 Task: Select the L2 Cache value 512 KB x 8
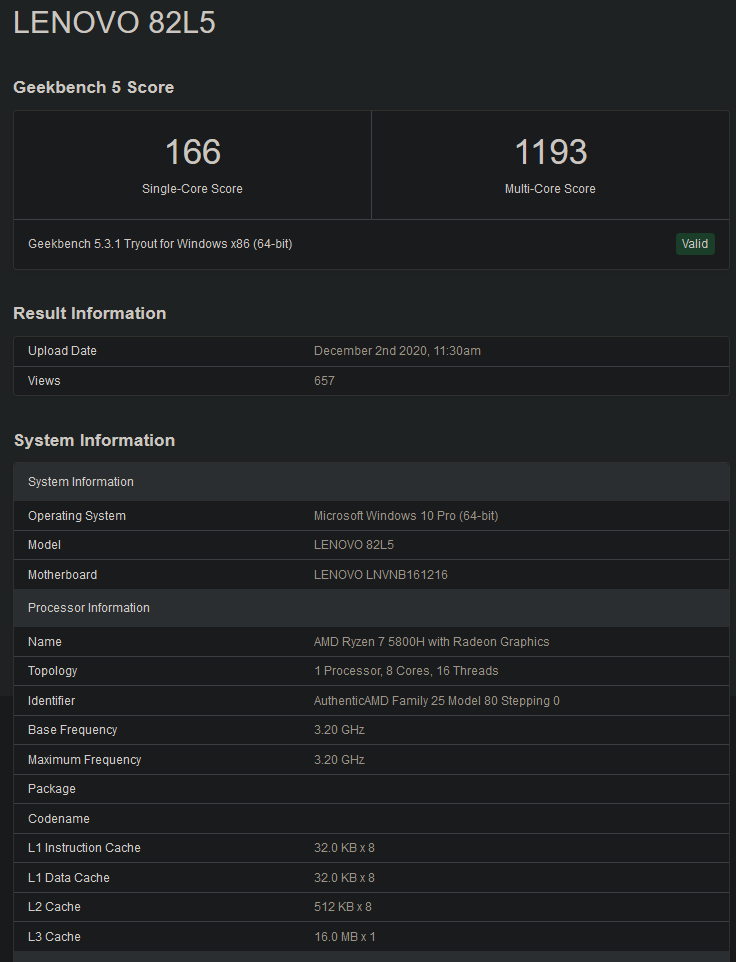click(x=343, y=907)
